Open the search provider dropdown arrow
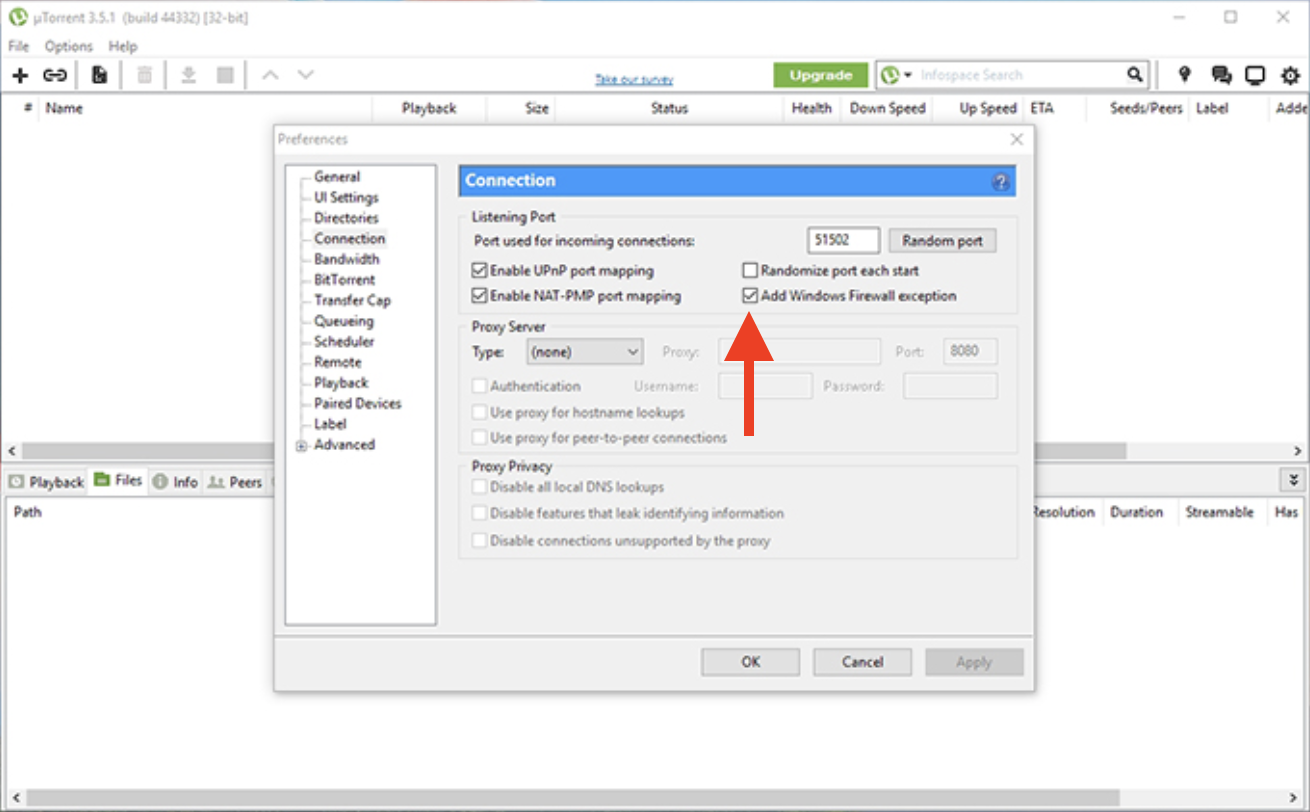1310x812 pixels. [x=908, y=75]
